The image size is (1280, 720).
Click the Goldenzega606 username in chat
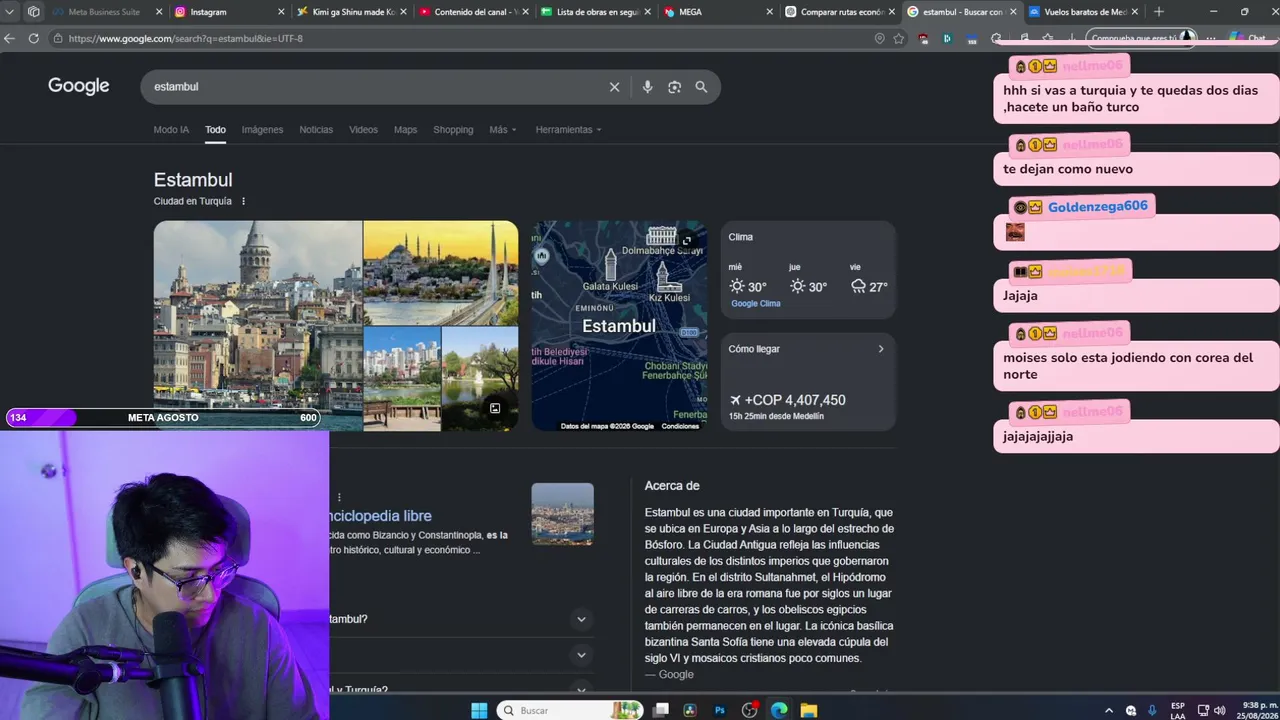(x=1098, y=206)
